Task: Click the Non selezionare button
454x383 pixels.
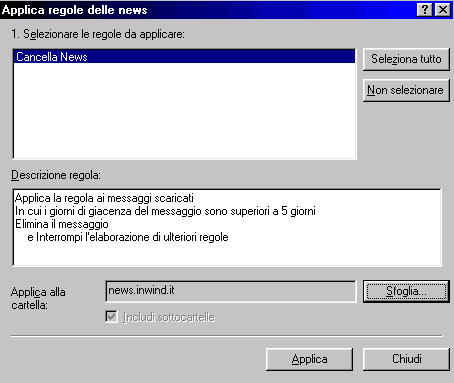Action: pos(406,90)
